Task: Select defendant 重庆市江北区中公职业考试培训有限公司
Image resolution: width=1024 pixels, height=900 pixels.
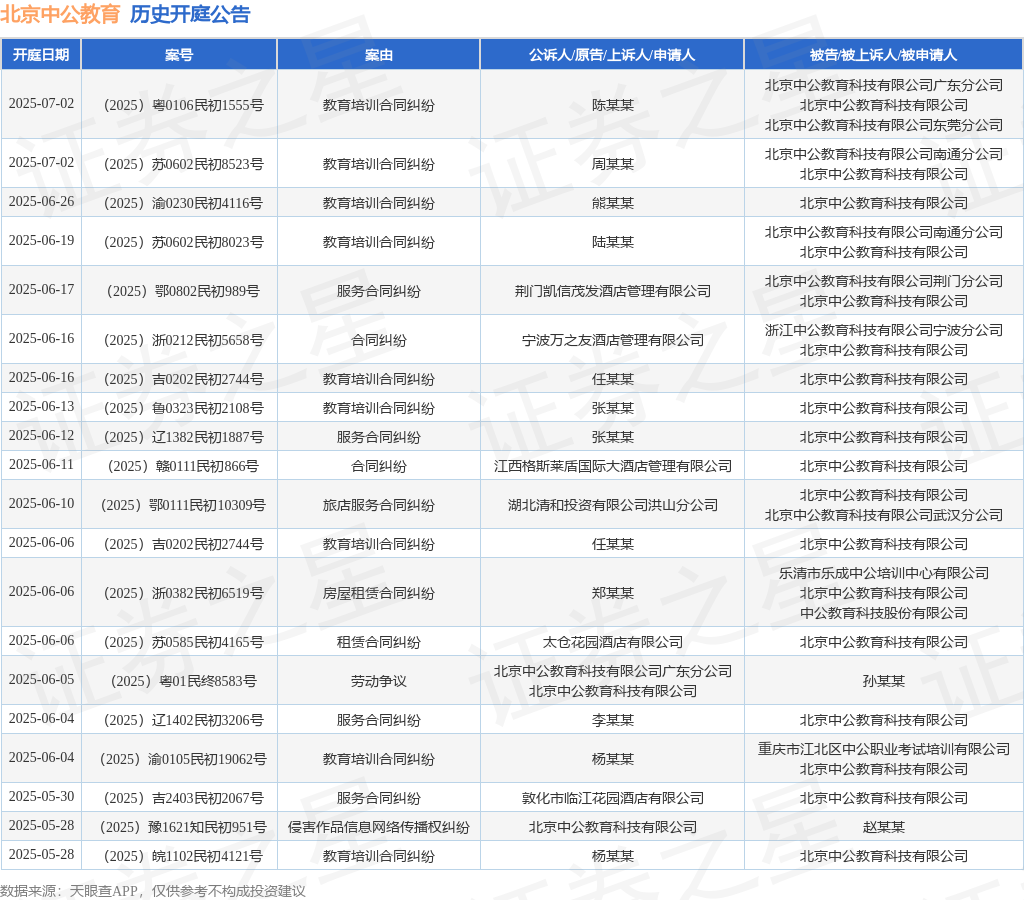Action: tap(884, 749)
